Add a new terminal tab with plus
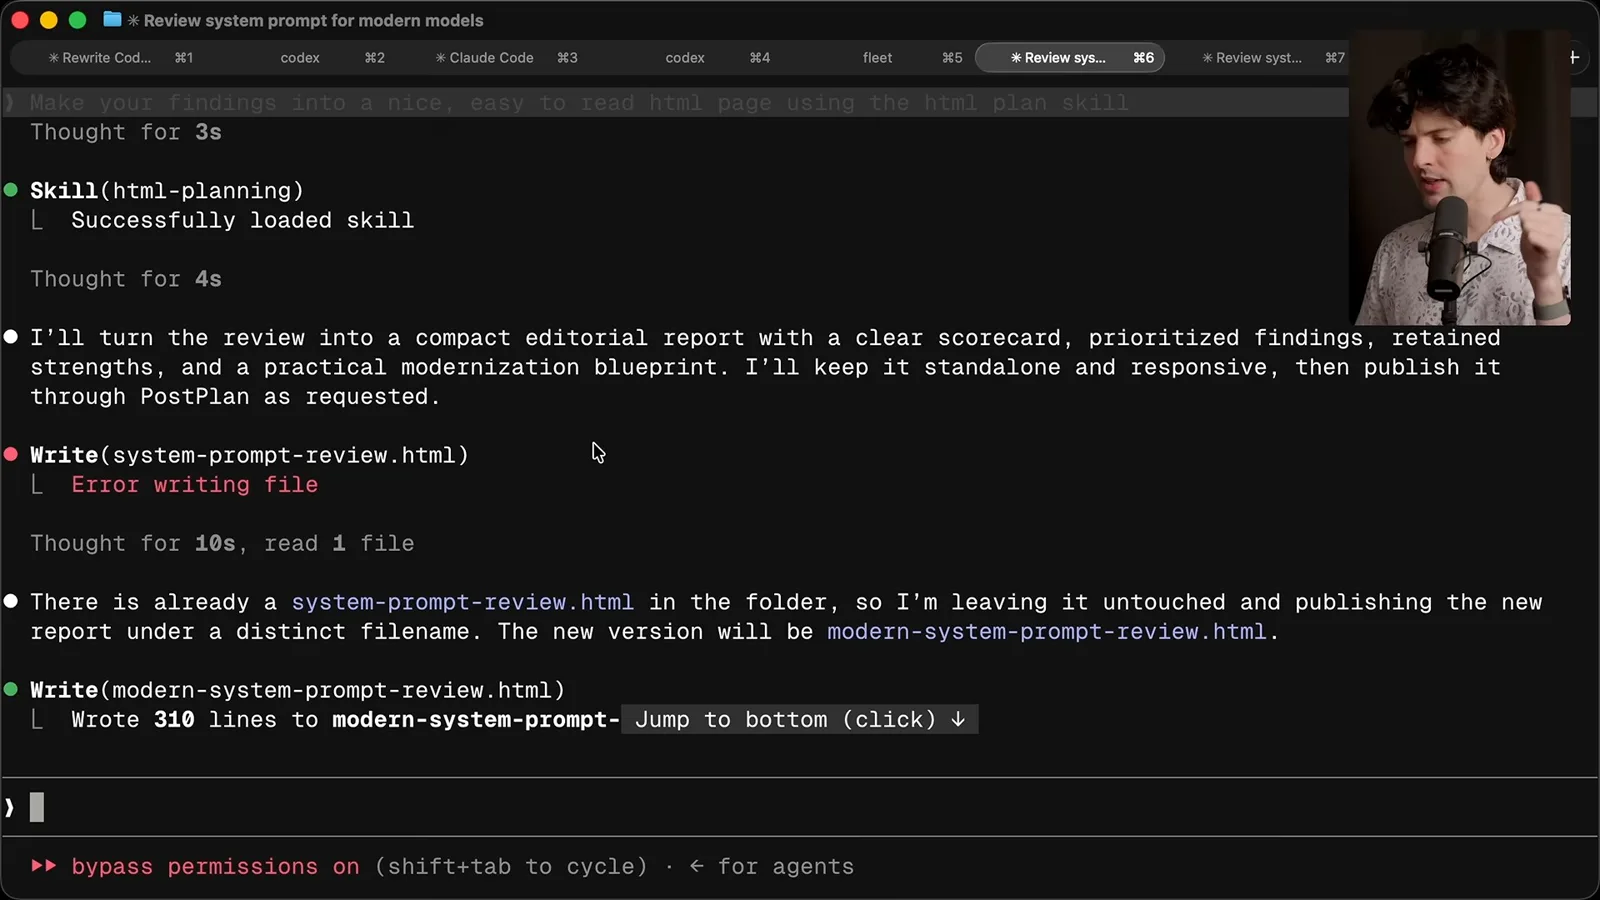Viewport: 1600px width, 900px height. [1574, 57]
